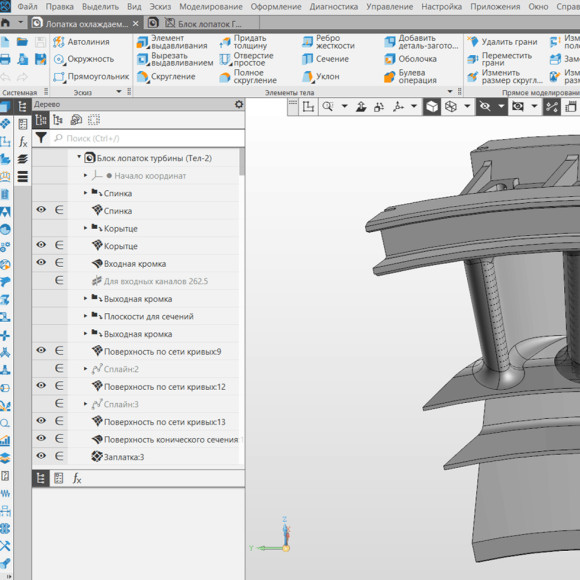Screen dimensions: 580x580
Task: Open the Эскиз group dropdown arrow
Action: click(119, 91)
